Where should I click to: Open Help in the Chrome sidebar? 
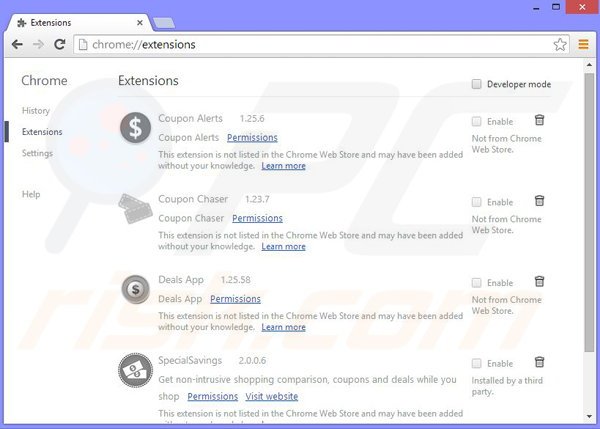point(31,194)
